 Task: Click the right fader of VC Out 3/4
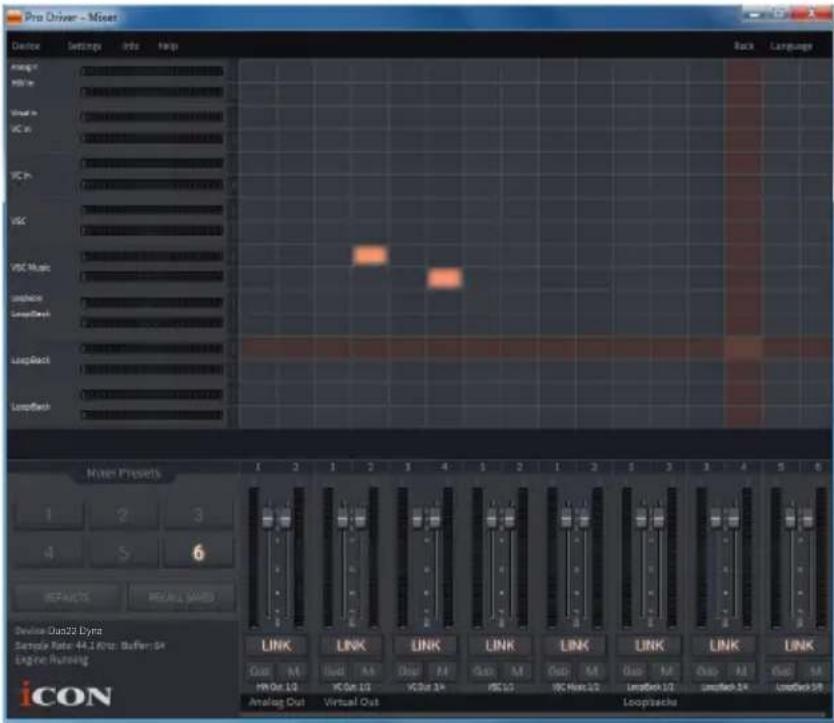(434, 518)
